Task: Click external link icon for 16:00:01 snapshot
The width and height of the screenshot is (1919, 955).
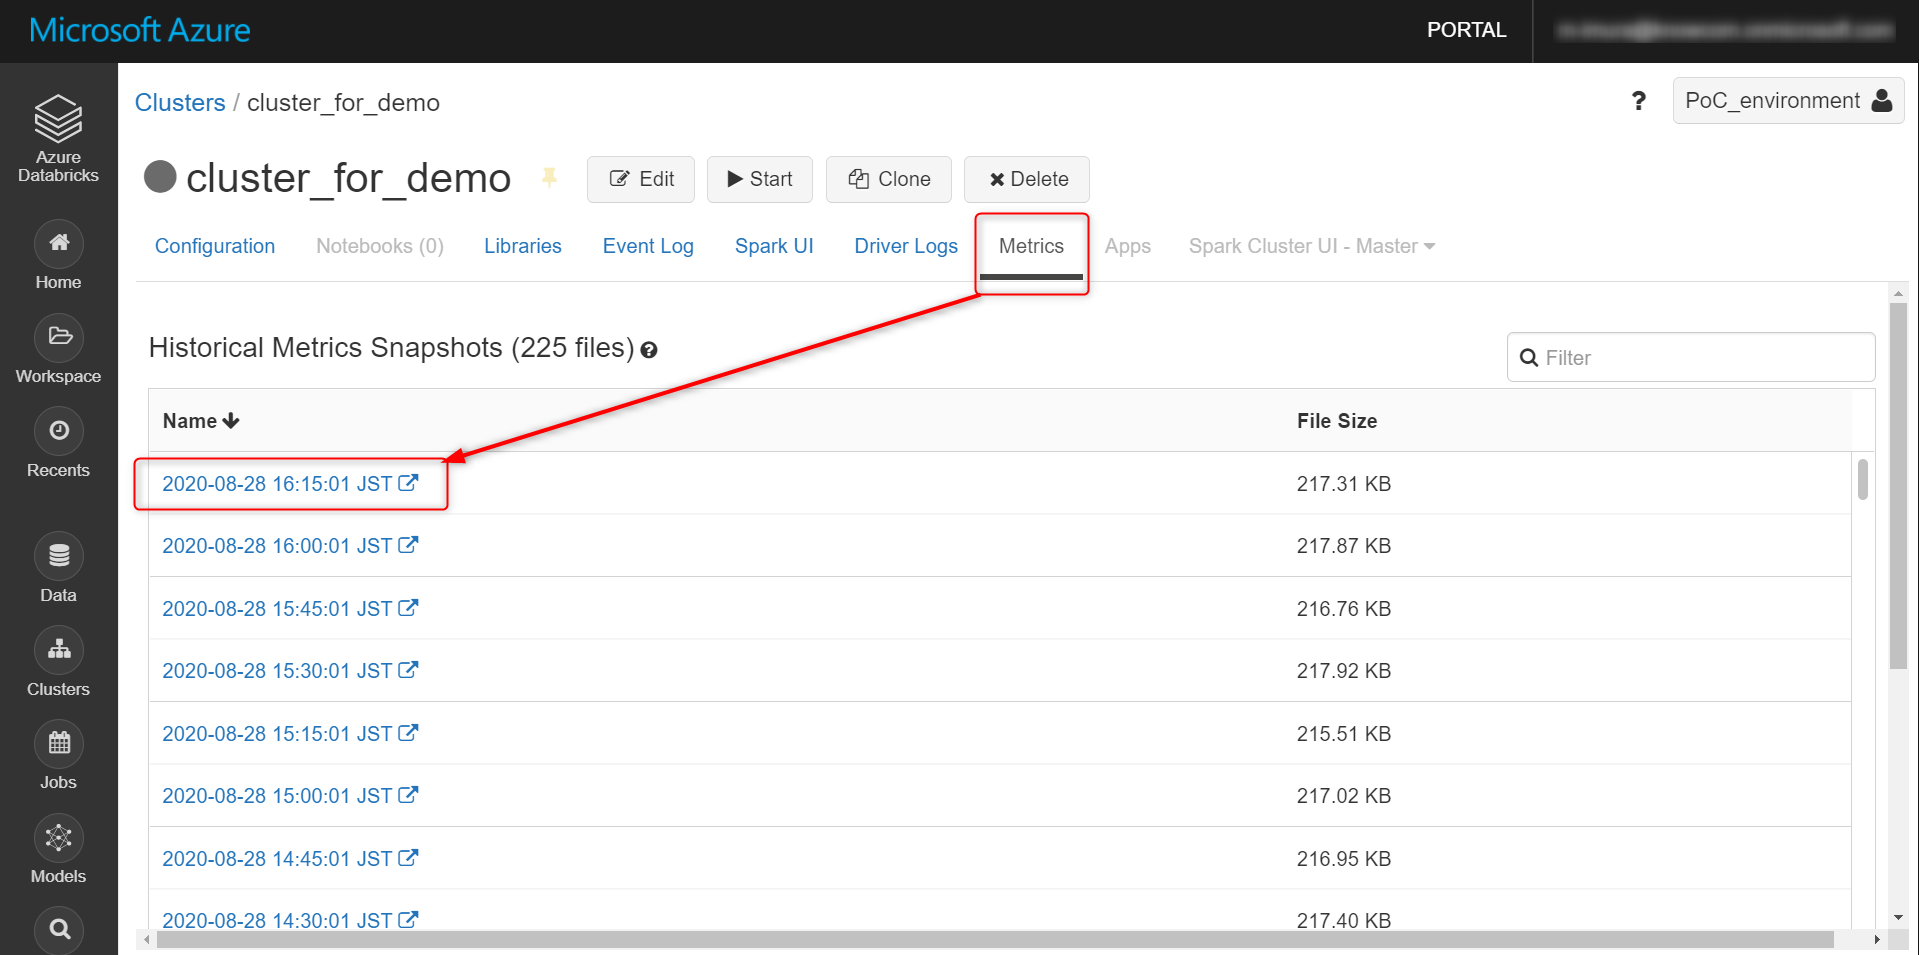Action: [x=408, y=545]
